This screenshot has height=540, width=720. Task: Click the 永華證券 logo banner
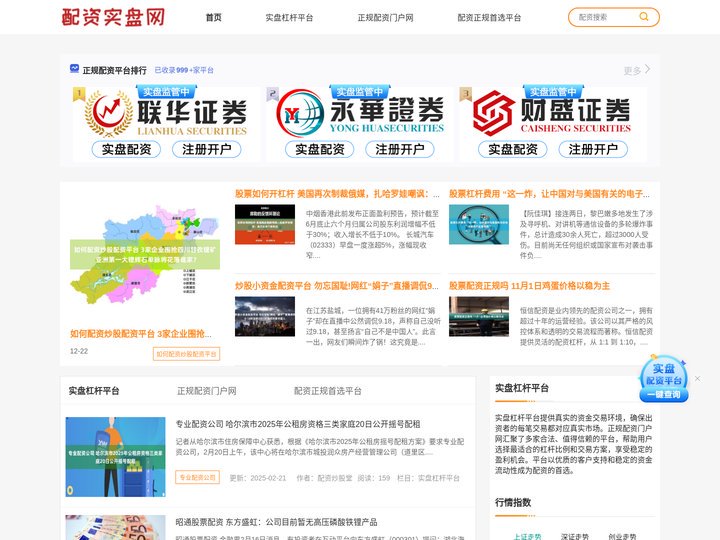coord(360,112)
